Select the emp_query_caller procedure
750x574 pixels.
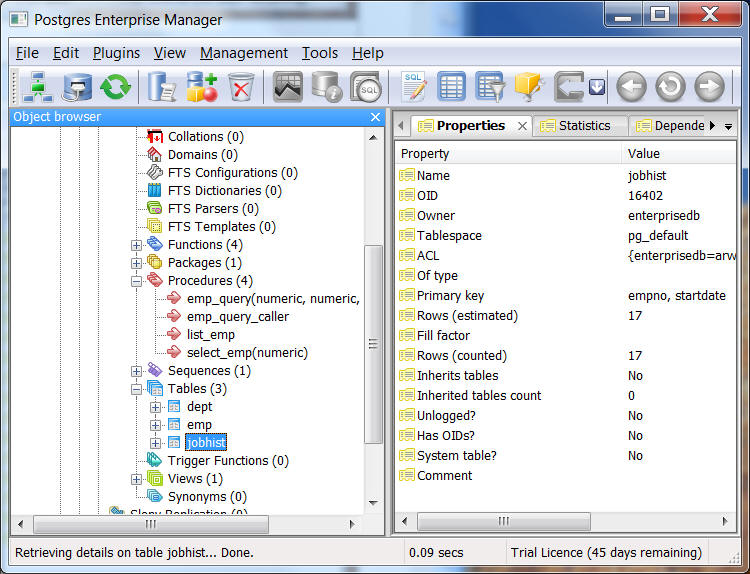tap(238, 317)
